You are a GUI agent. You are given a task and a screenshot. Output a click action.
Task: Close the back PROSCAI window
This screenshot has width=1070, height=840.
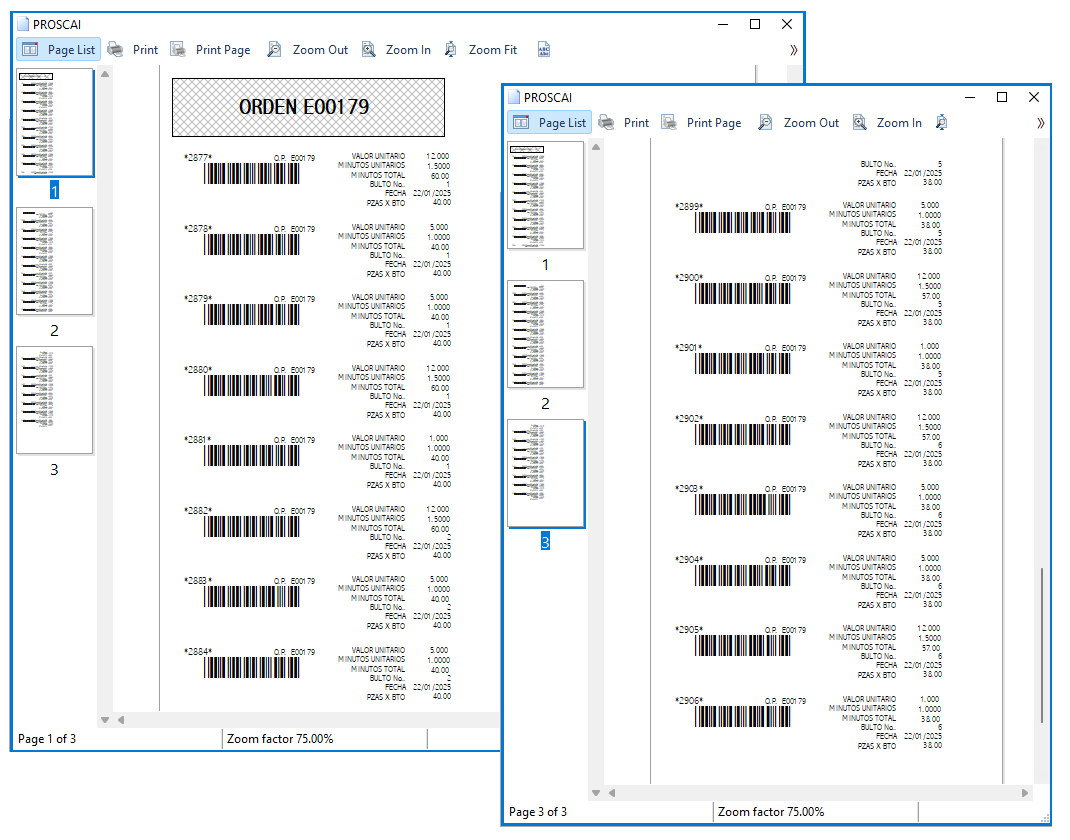tap(787, 24)
